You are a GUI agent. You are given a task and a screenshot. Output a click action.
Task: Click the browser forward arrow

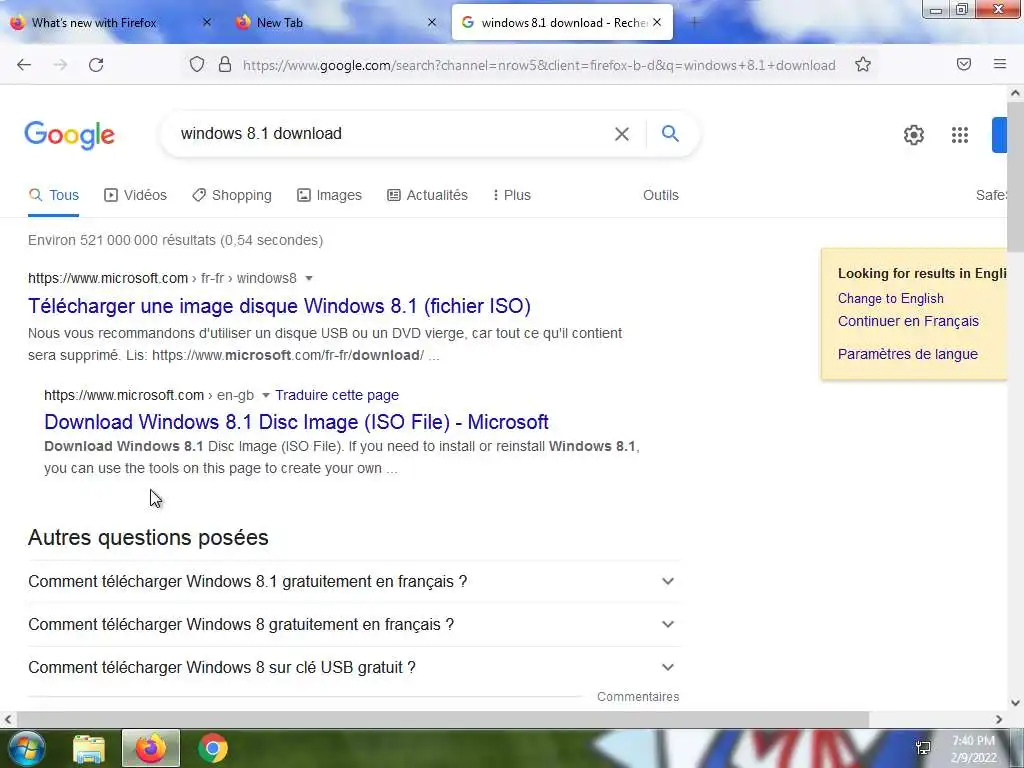point(60,65)
